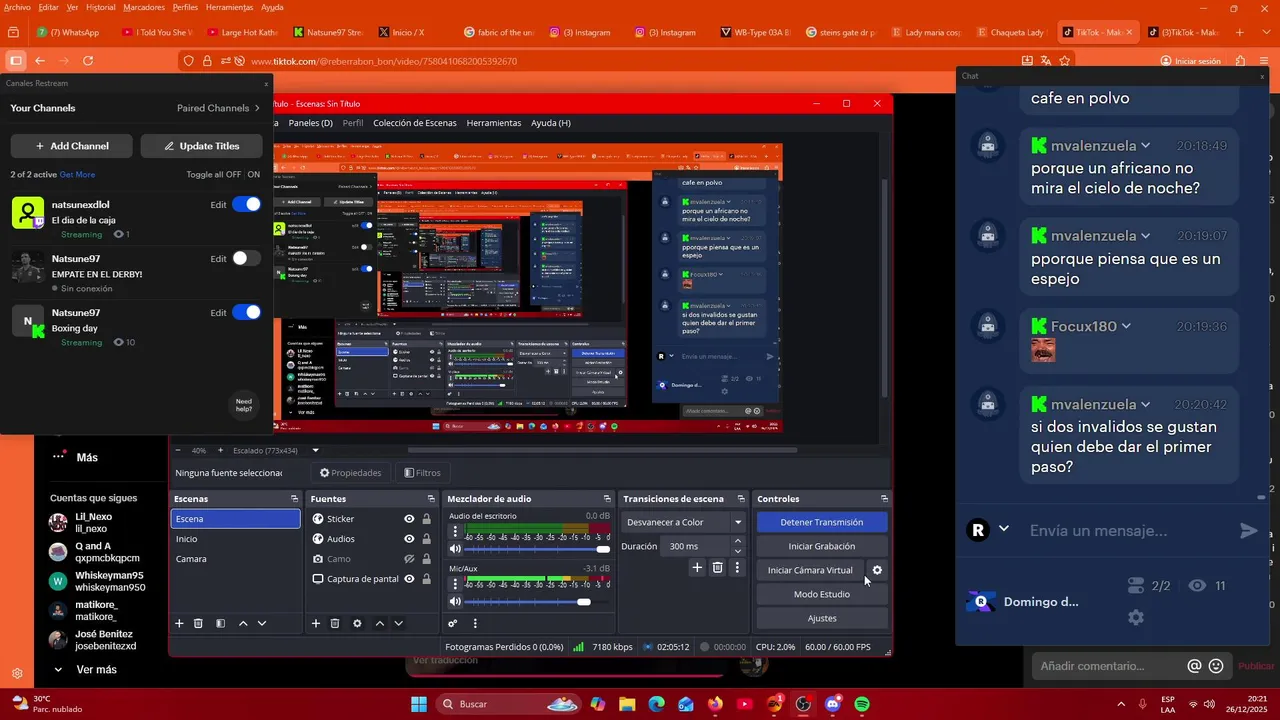Image resolution: width=1280 pixels, height=720 pixels.
Task: Click Iniciar Grabación button
Action: pos(821,546)
